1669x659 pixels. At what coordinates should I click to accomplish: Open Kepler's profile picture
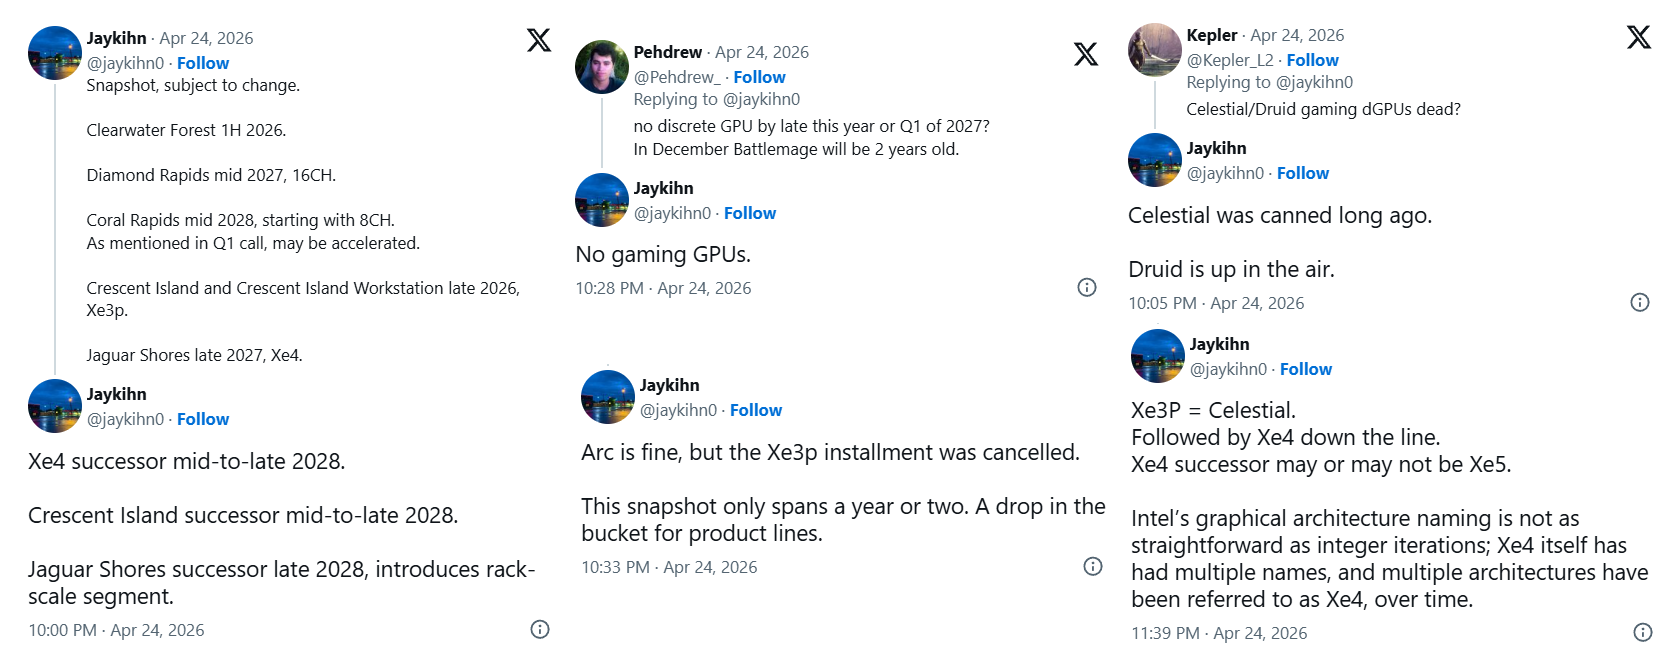coord(1154,50)
